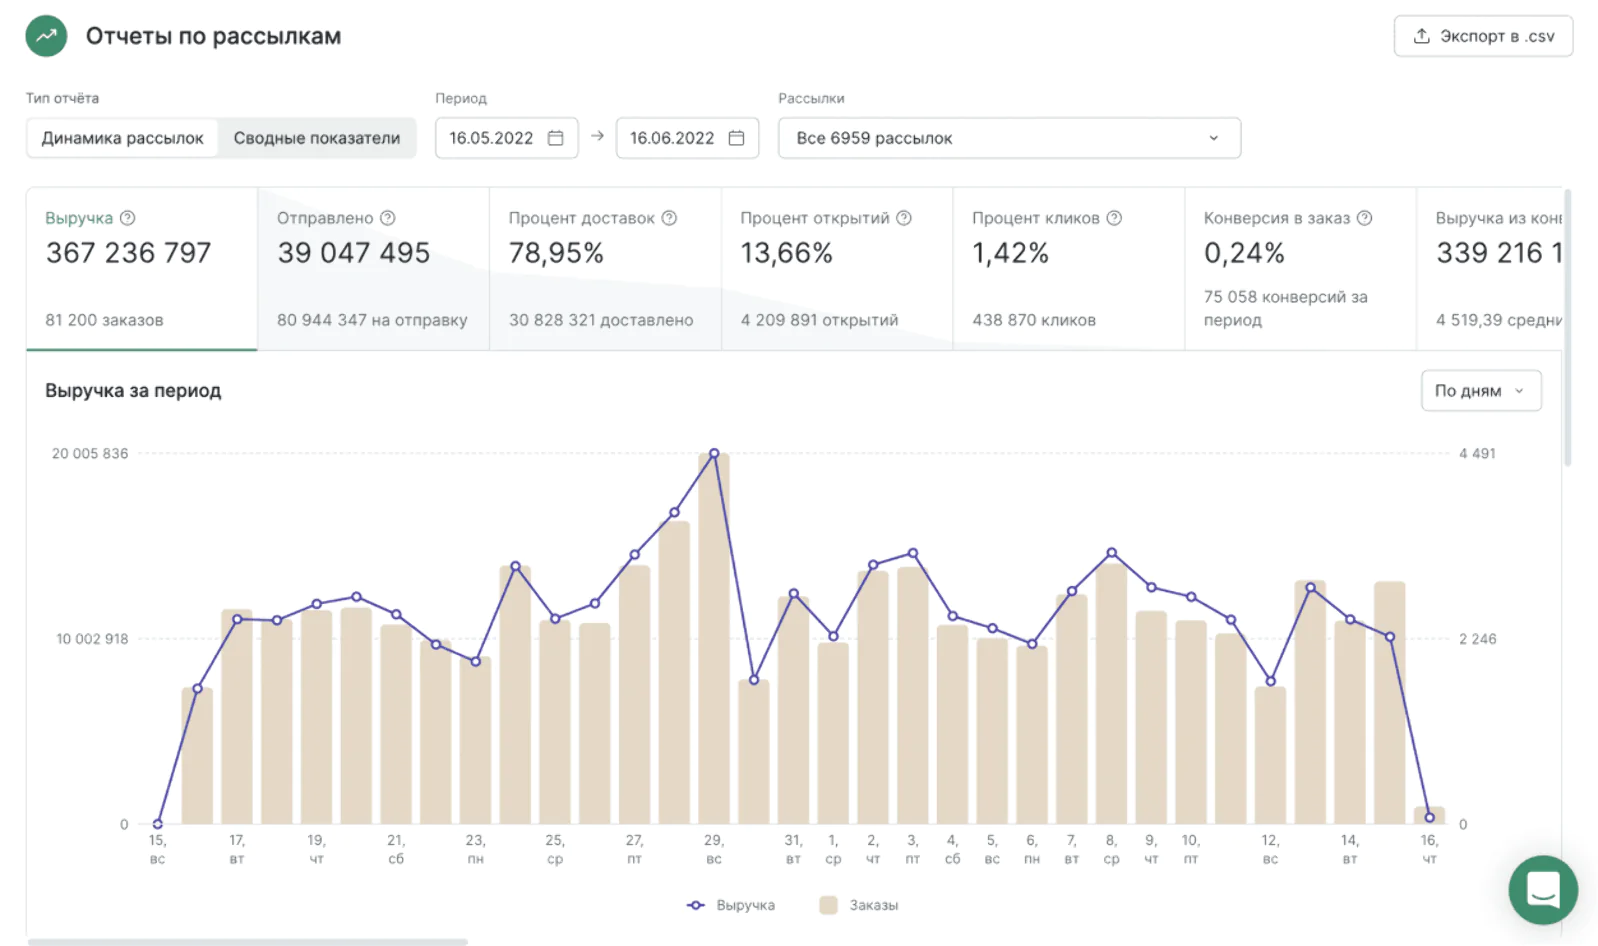1598x946 pixels.
Task: Expand the По дням grouping dropdown
Action: (x=1481, y=391)
